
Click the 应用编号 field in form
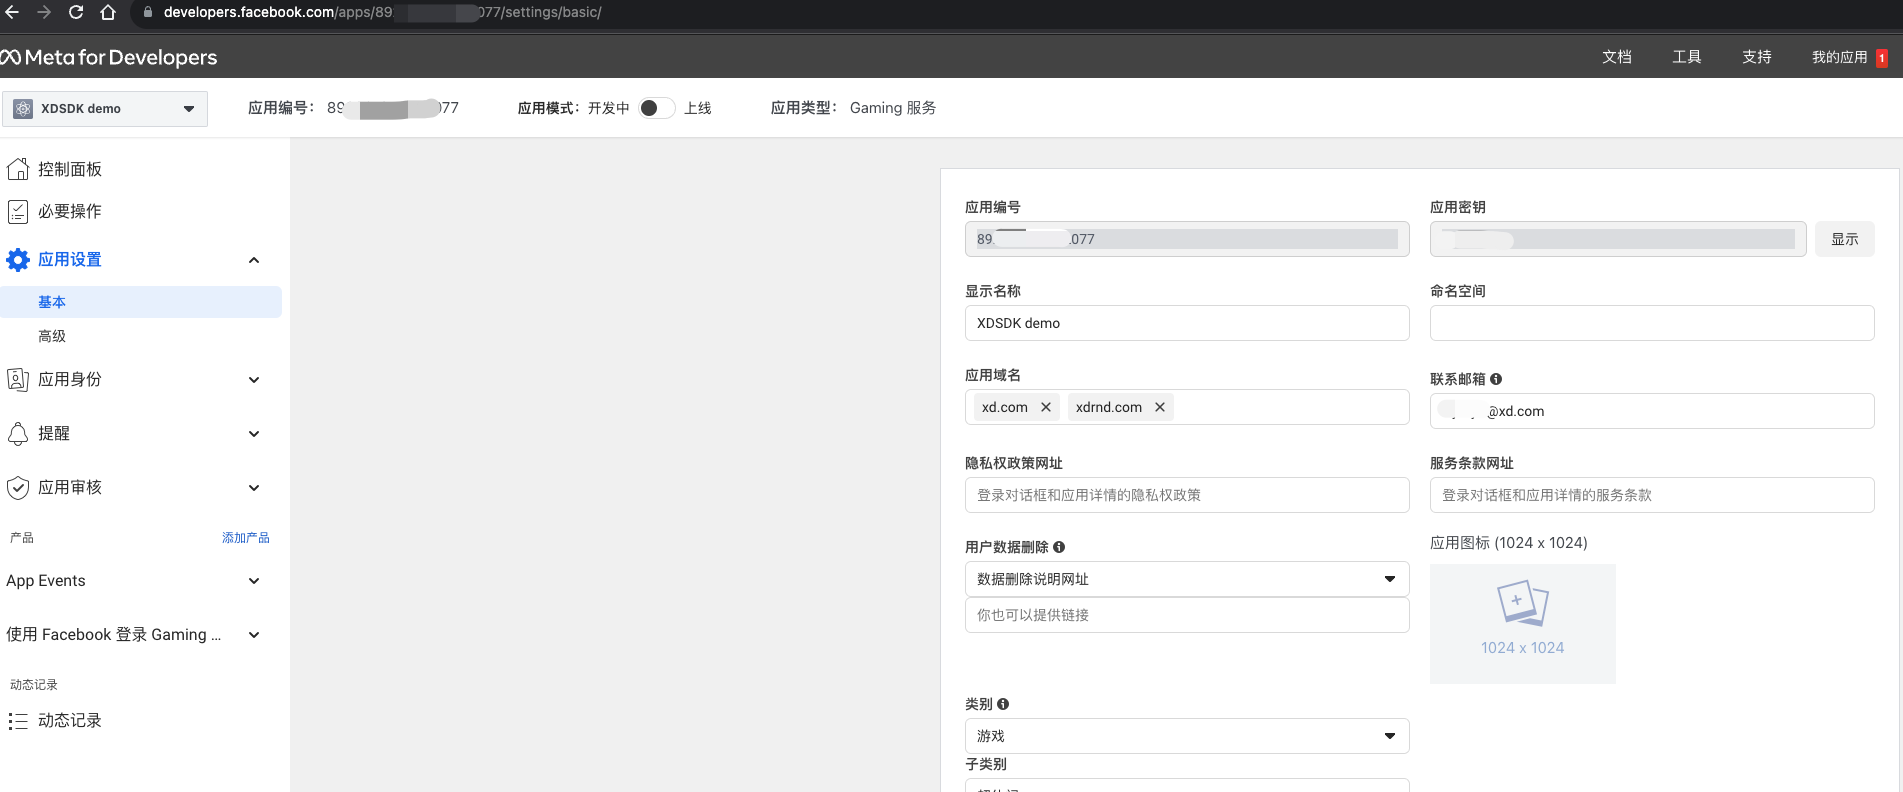click(x=1187, y=239)
